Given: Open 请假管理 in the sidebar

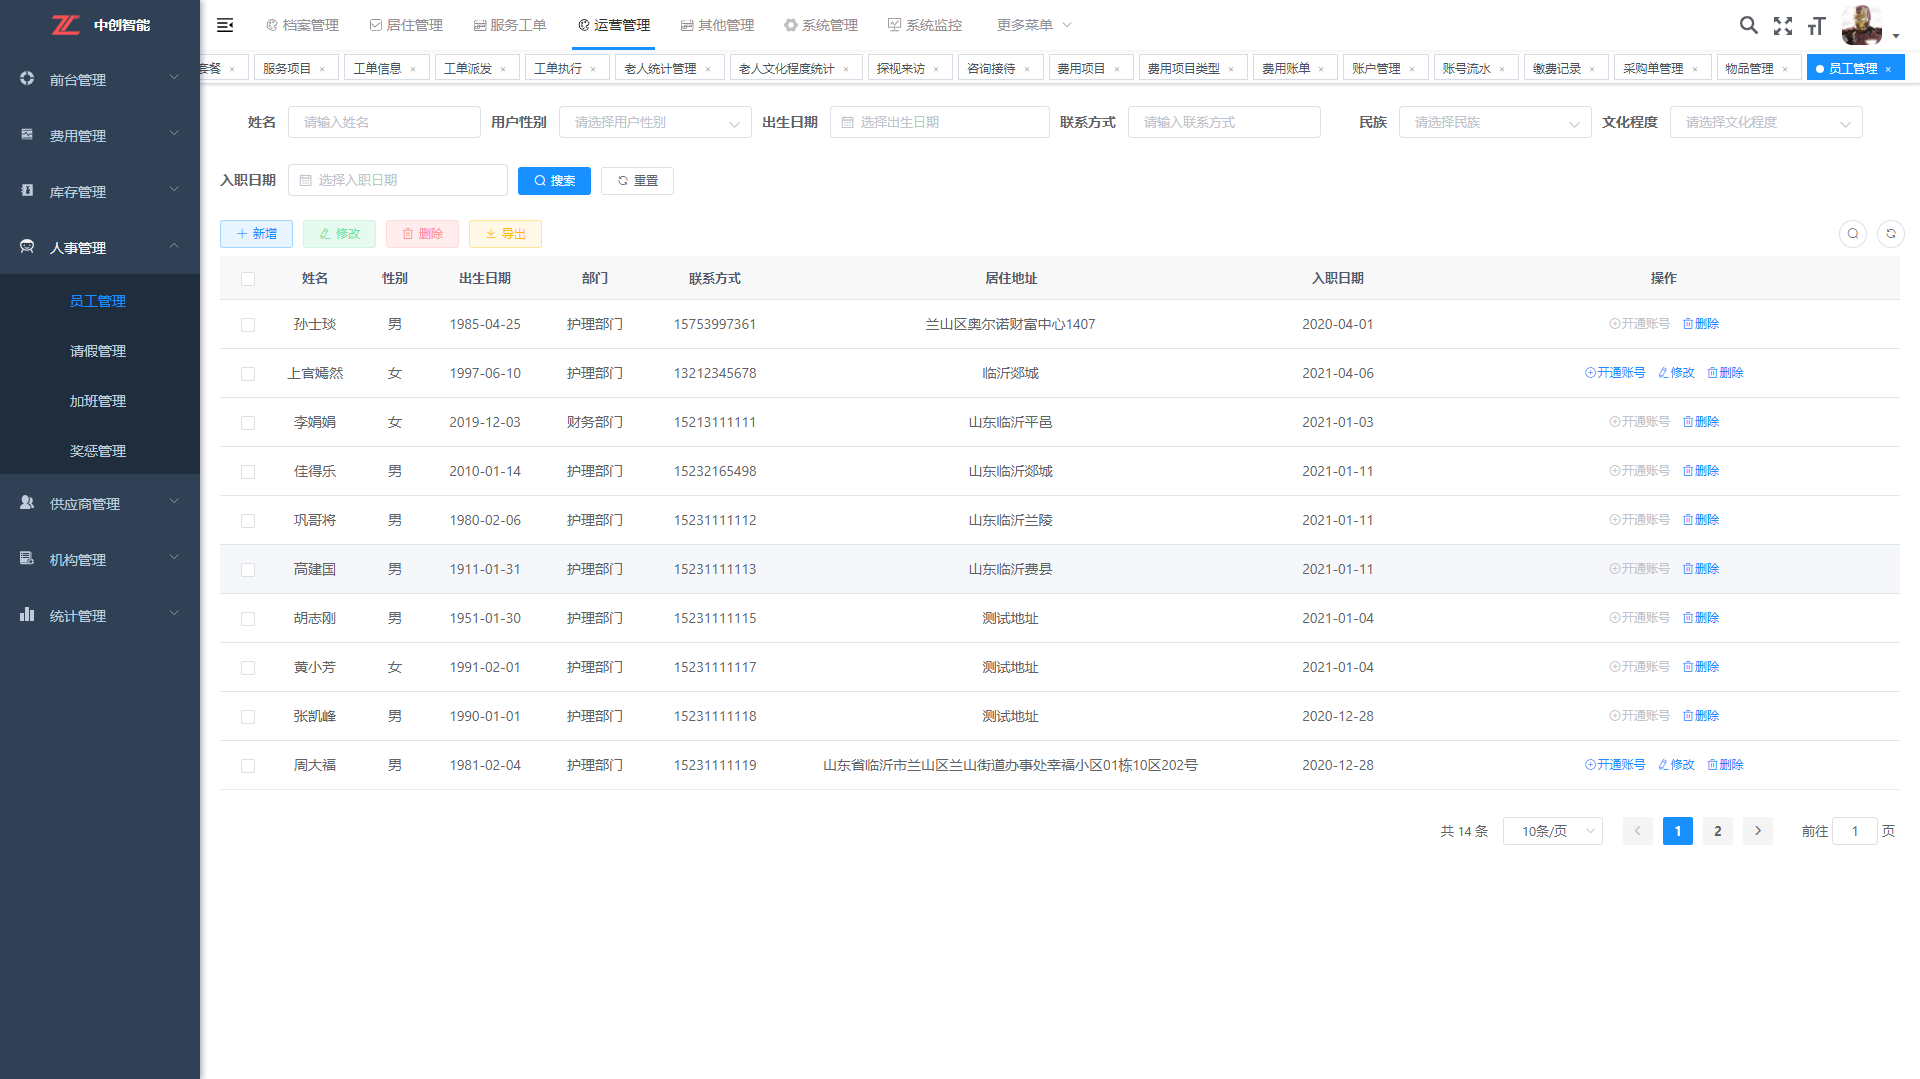Looking at the screenshot, I should [98, 351].
